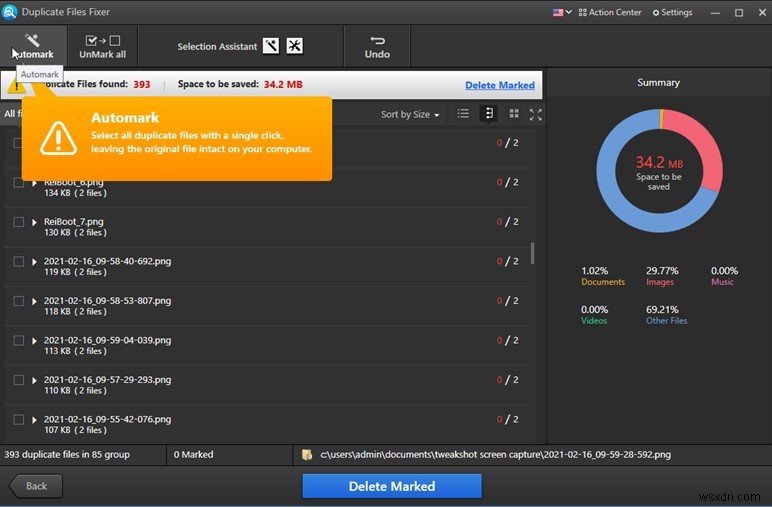
Task: Open Action Center
Action: click(x=610, y=12)
